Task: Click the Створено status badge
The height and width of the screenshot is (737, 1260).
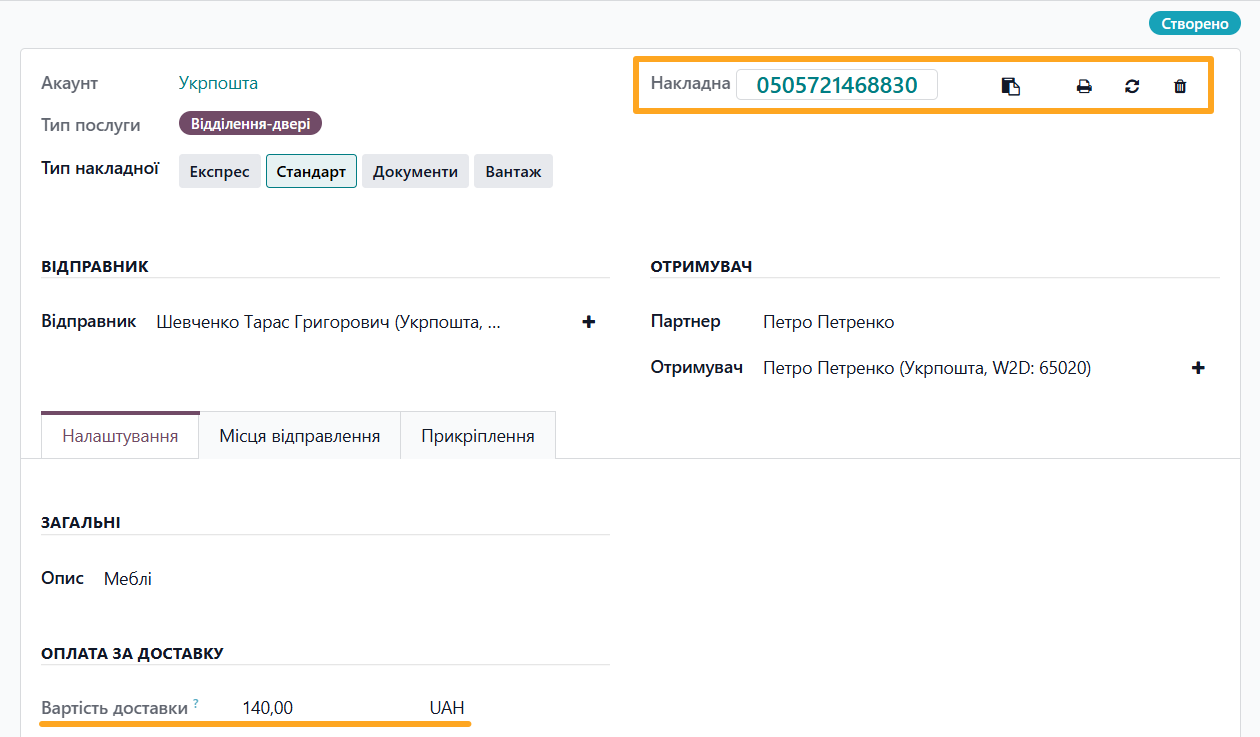Action: pos(1194,23)
